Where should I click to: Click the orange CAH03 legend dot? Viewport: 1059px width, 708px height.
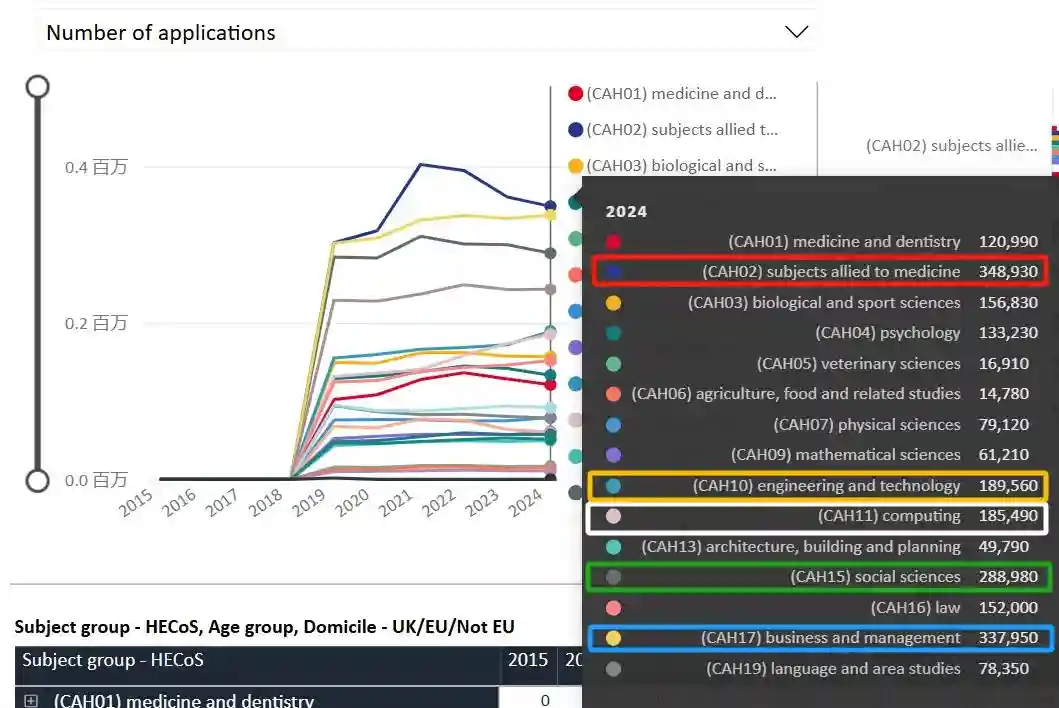click(x=575, y=166)
